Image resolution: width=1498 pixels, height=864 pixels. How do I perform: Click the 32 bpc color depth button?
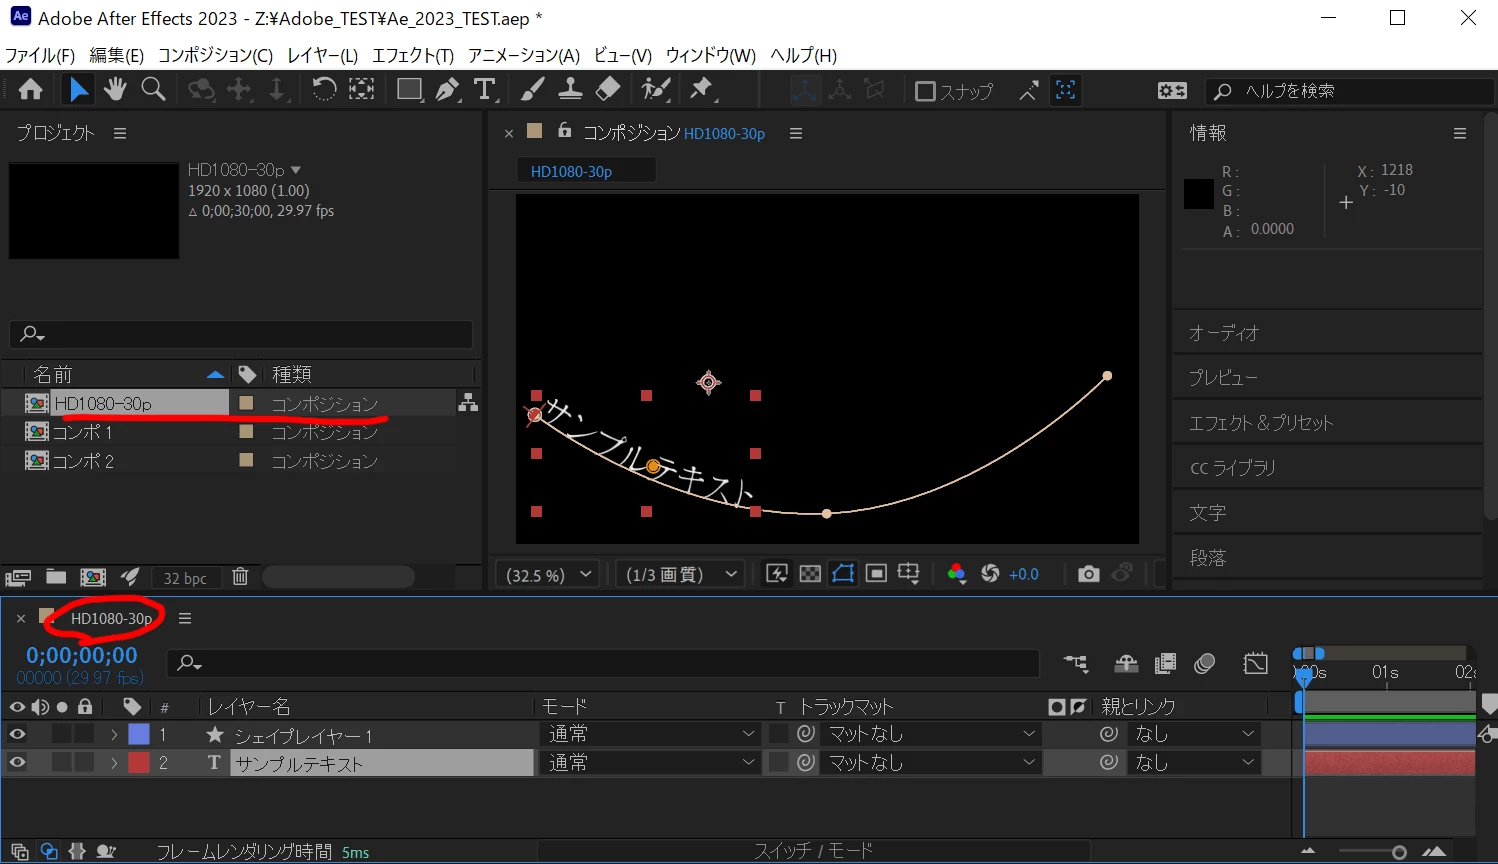pos(185,578)
